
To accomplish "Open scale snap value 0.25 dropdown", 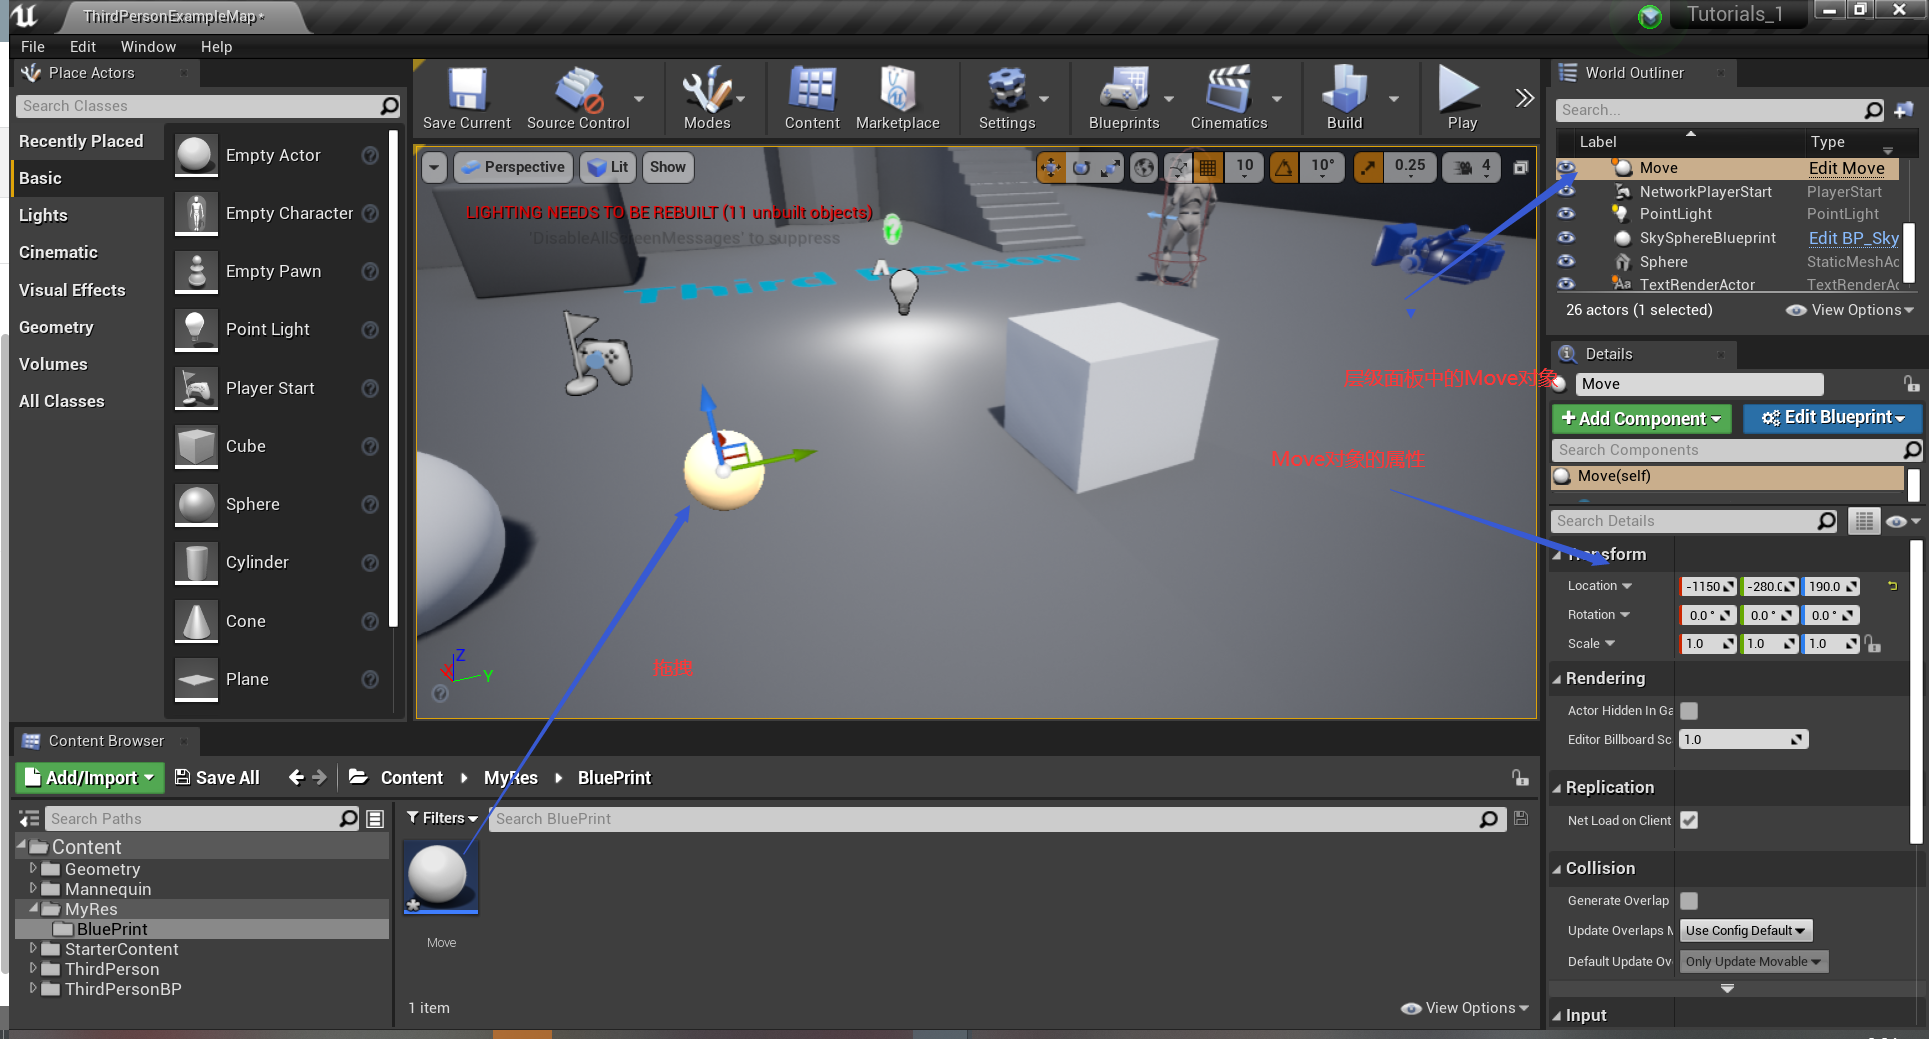I will (1409, 167).
